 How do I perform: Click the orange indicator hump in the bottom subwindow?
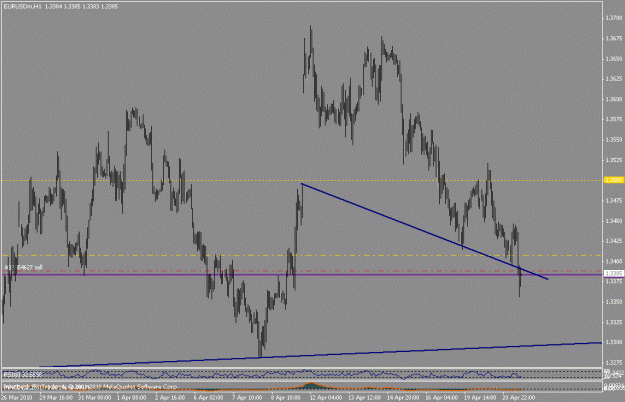(x=312, y=386)
